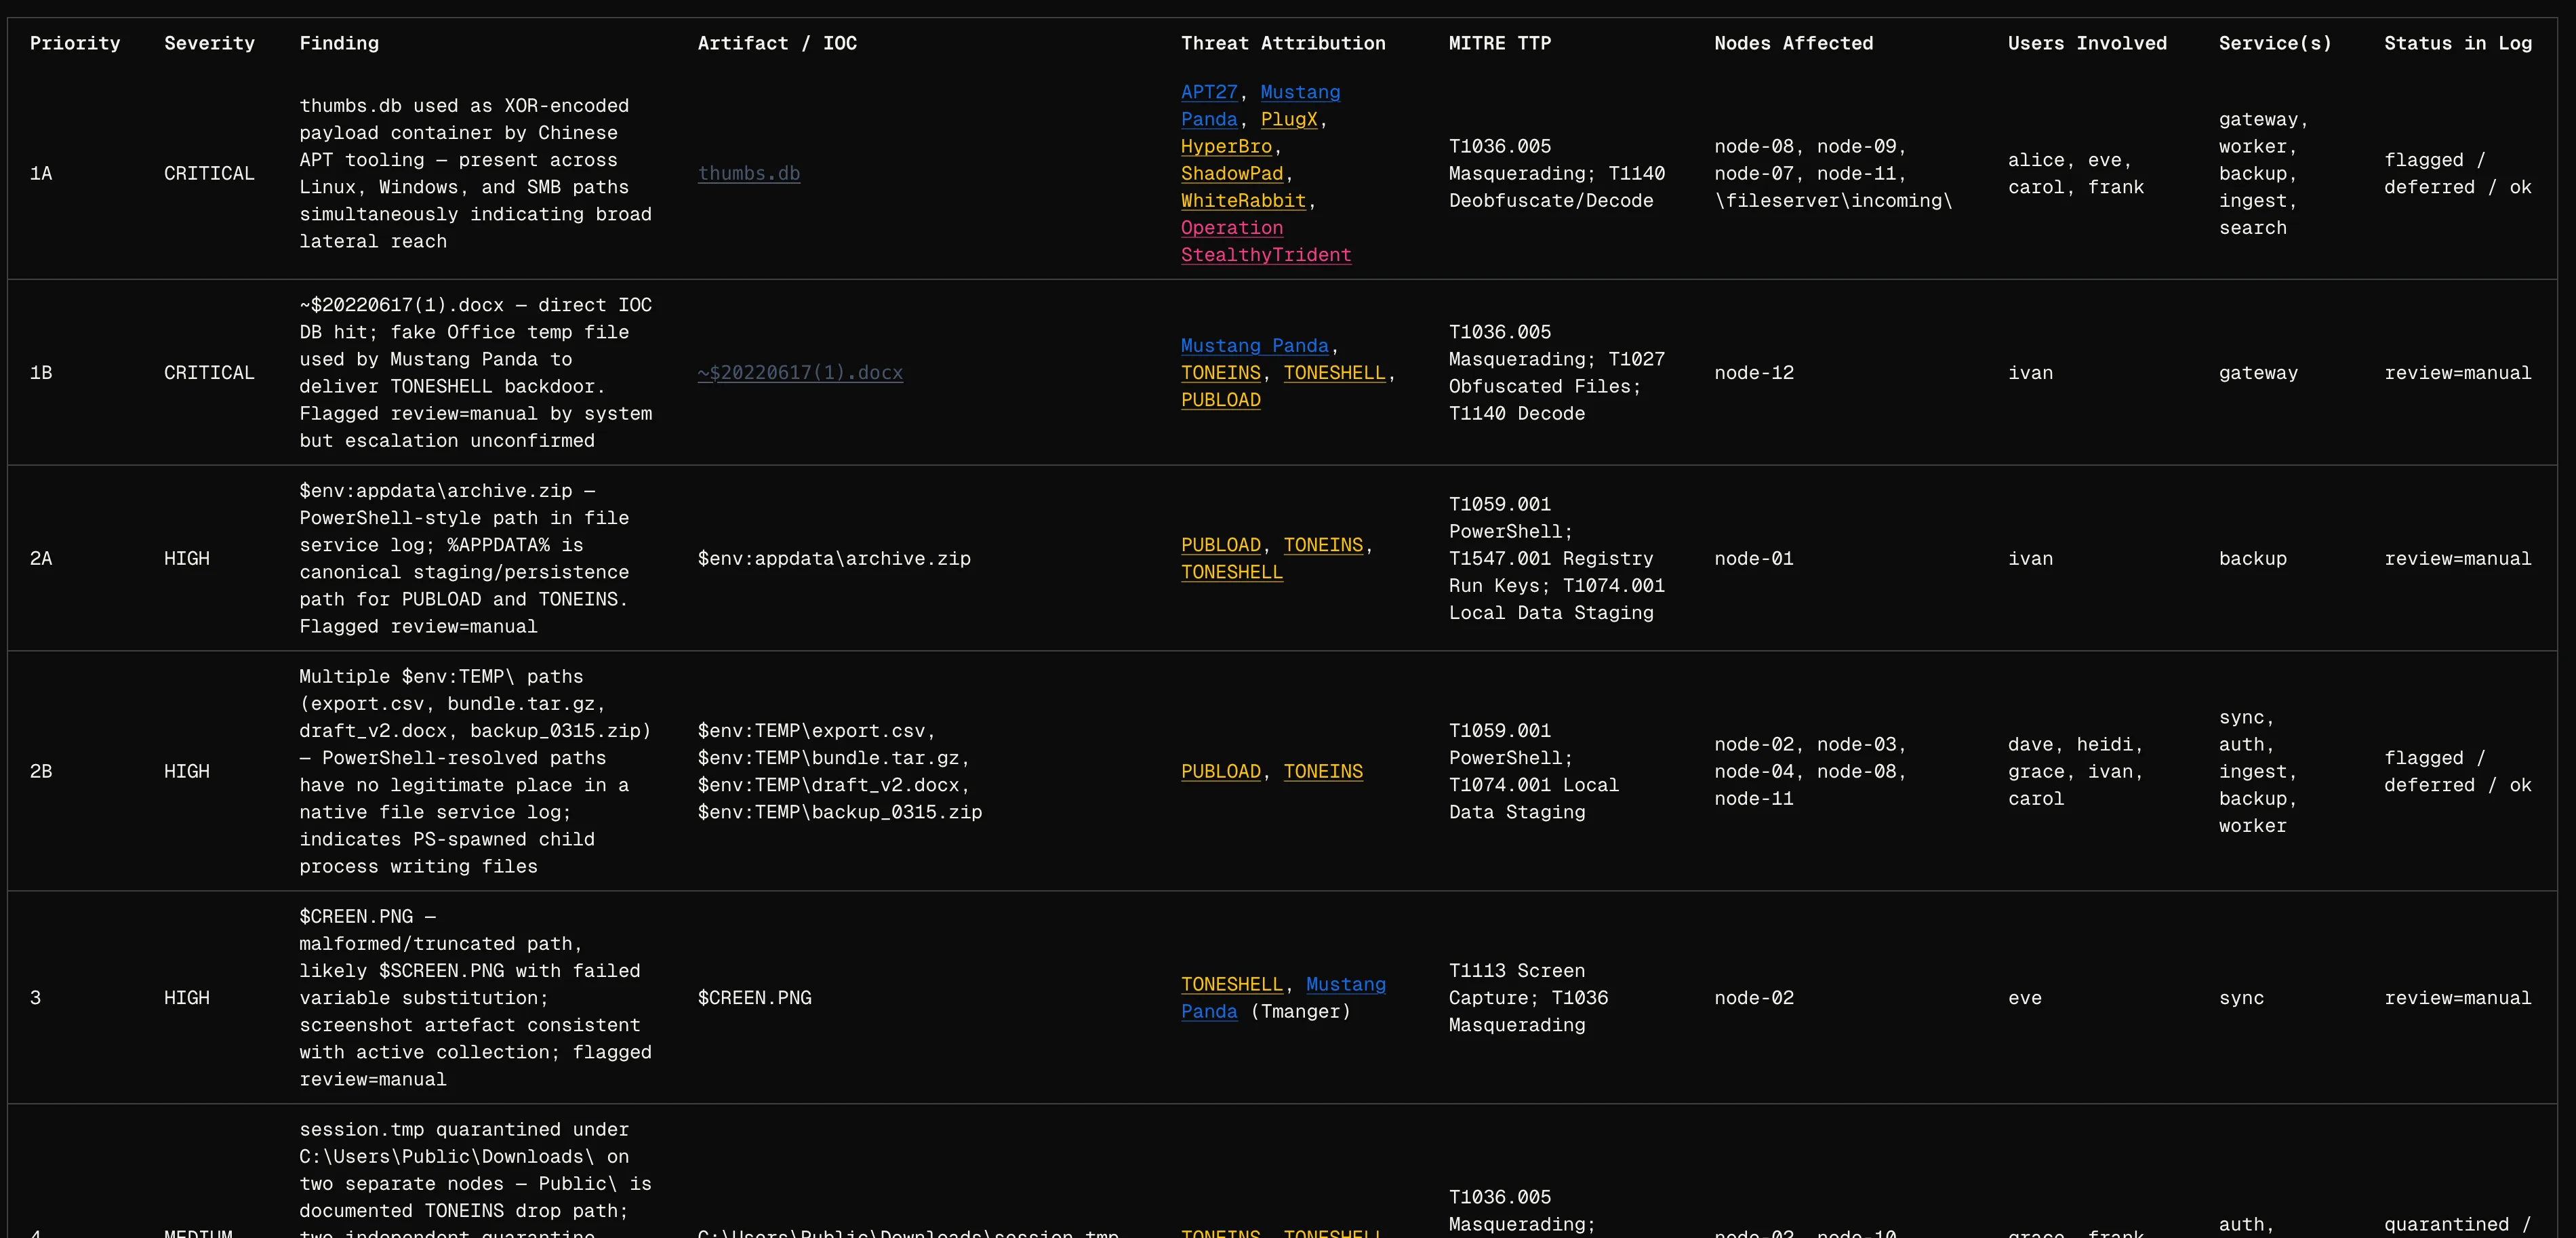
Task: Follow the PlugX link in row 1A
Action: 1289,119
